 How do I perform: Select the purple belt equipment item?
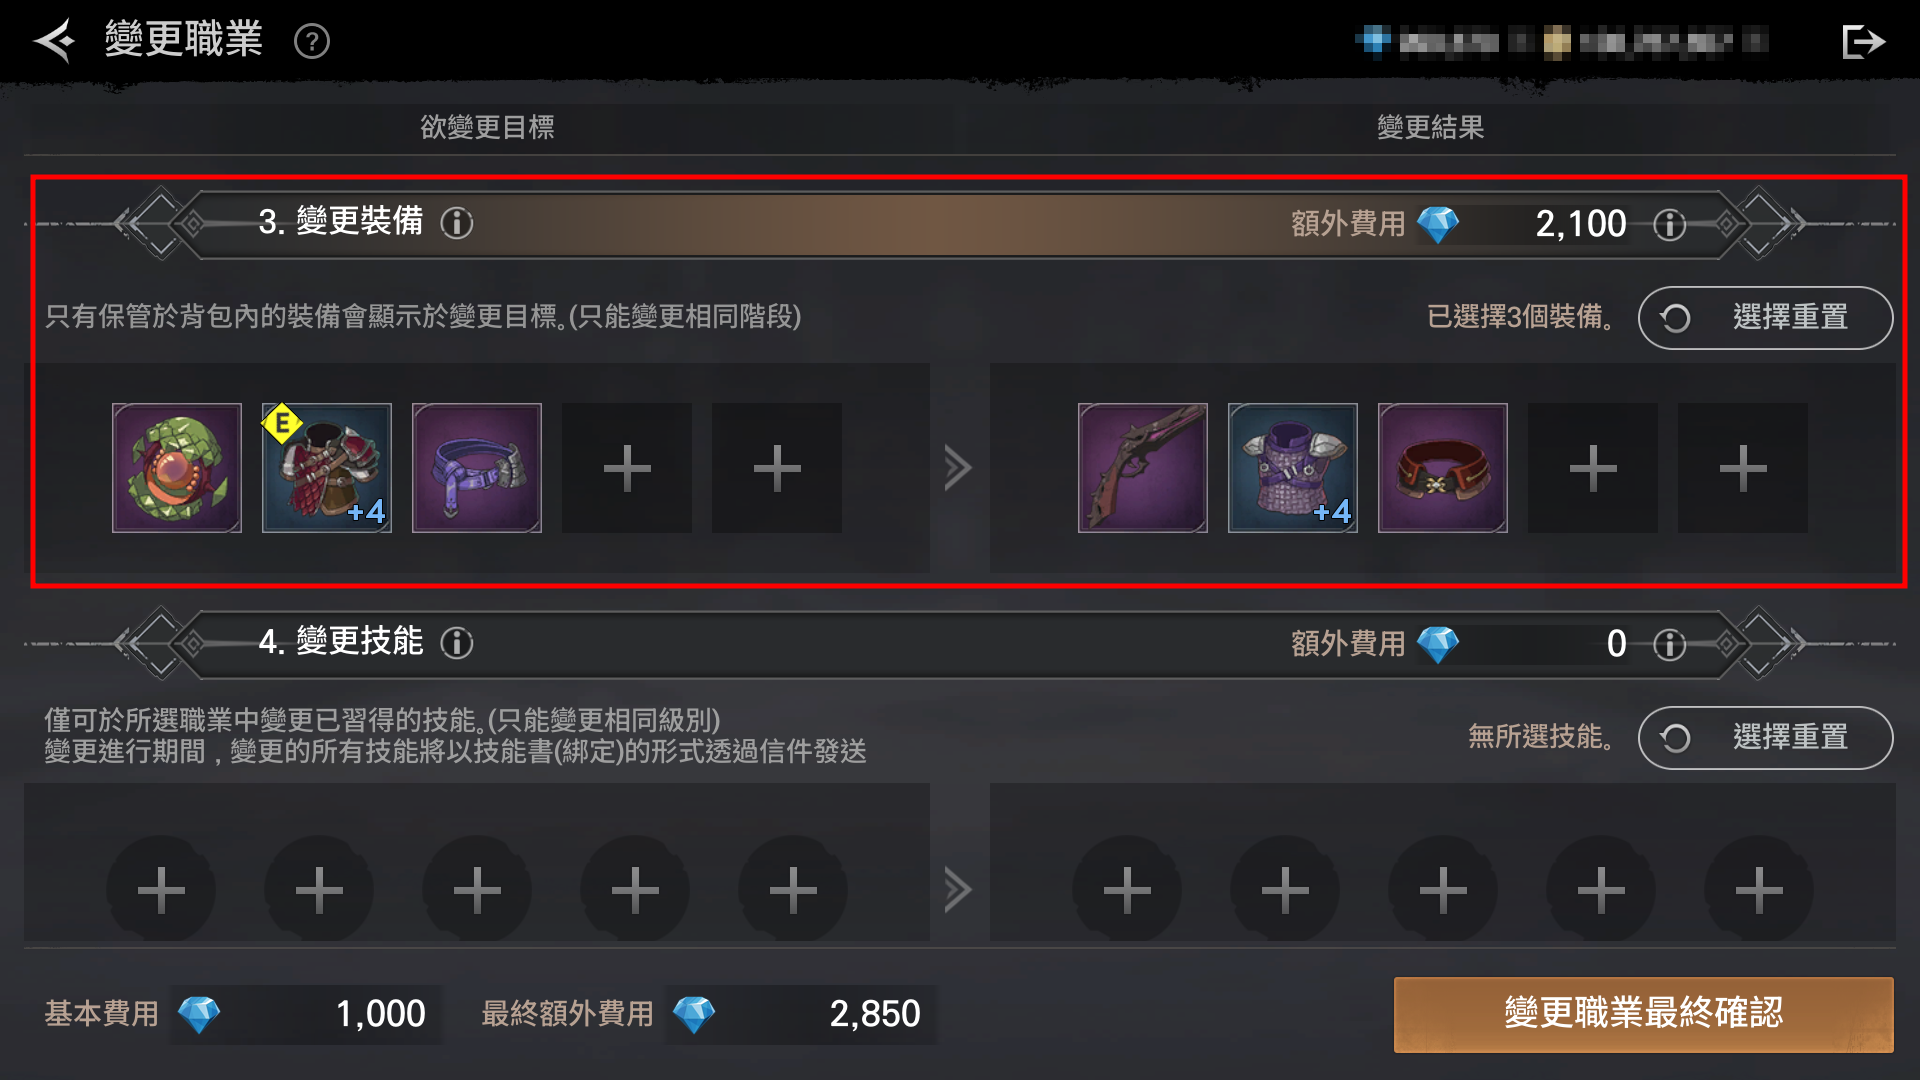click(477, 468)
